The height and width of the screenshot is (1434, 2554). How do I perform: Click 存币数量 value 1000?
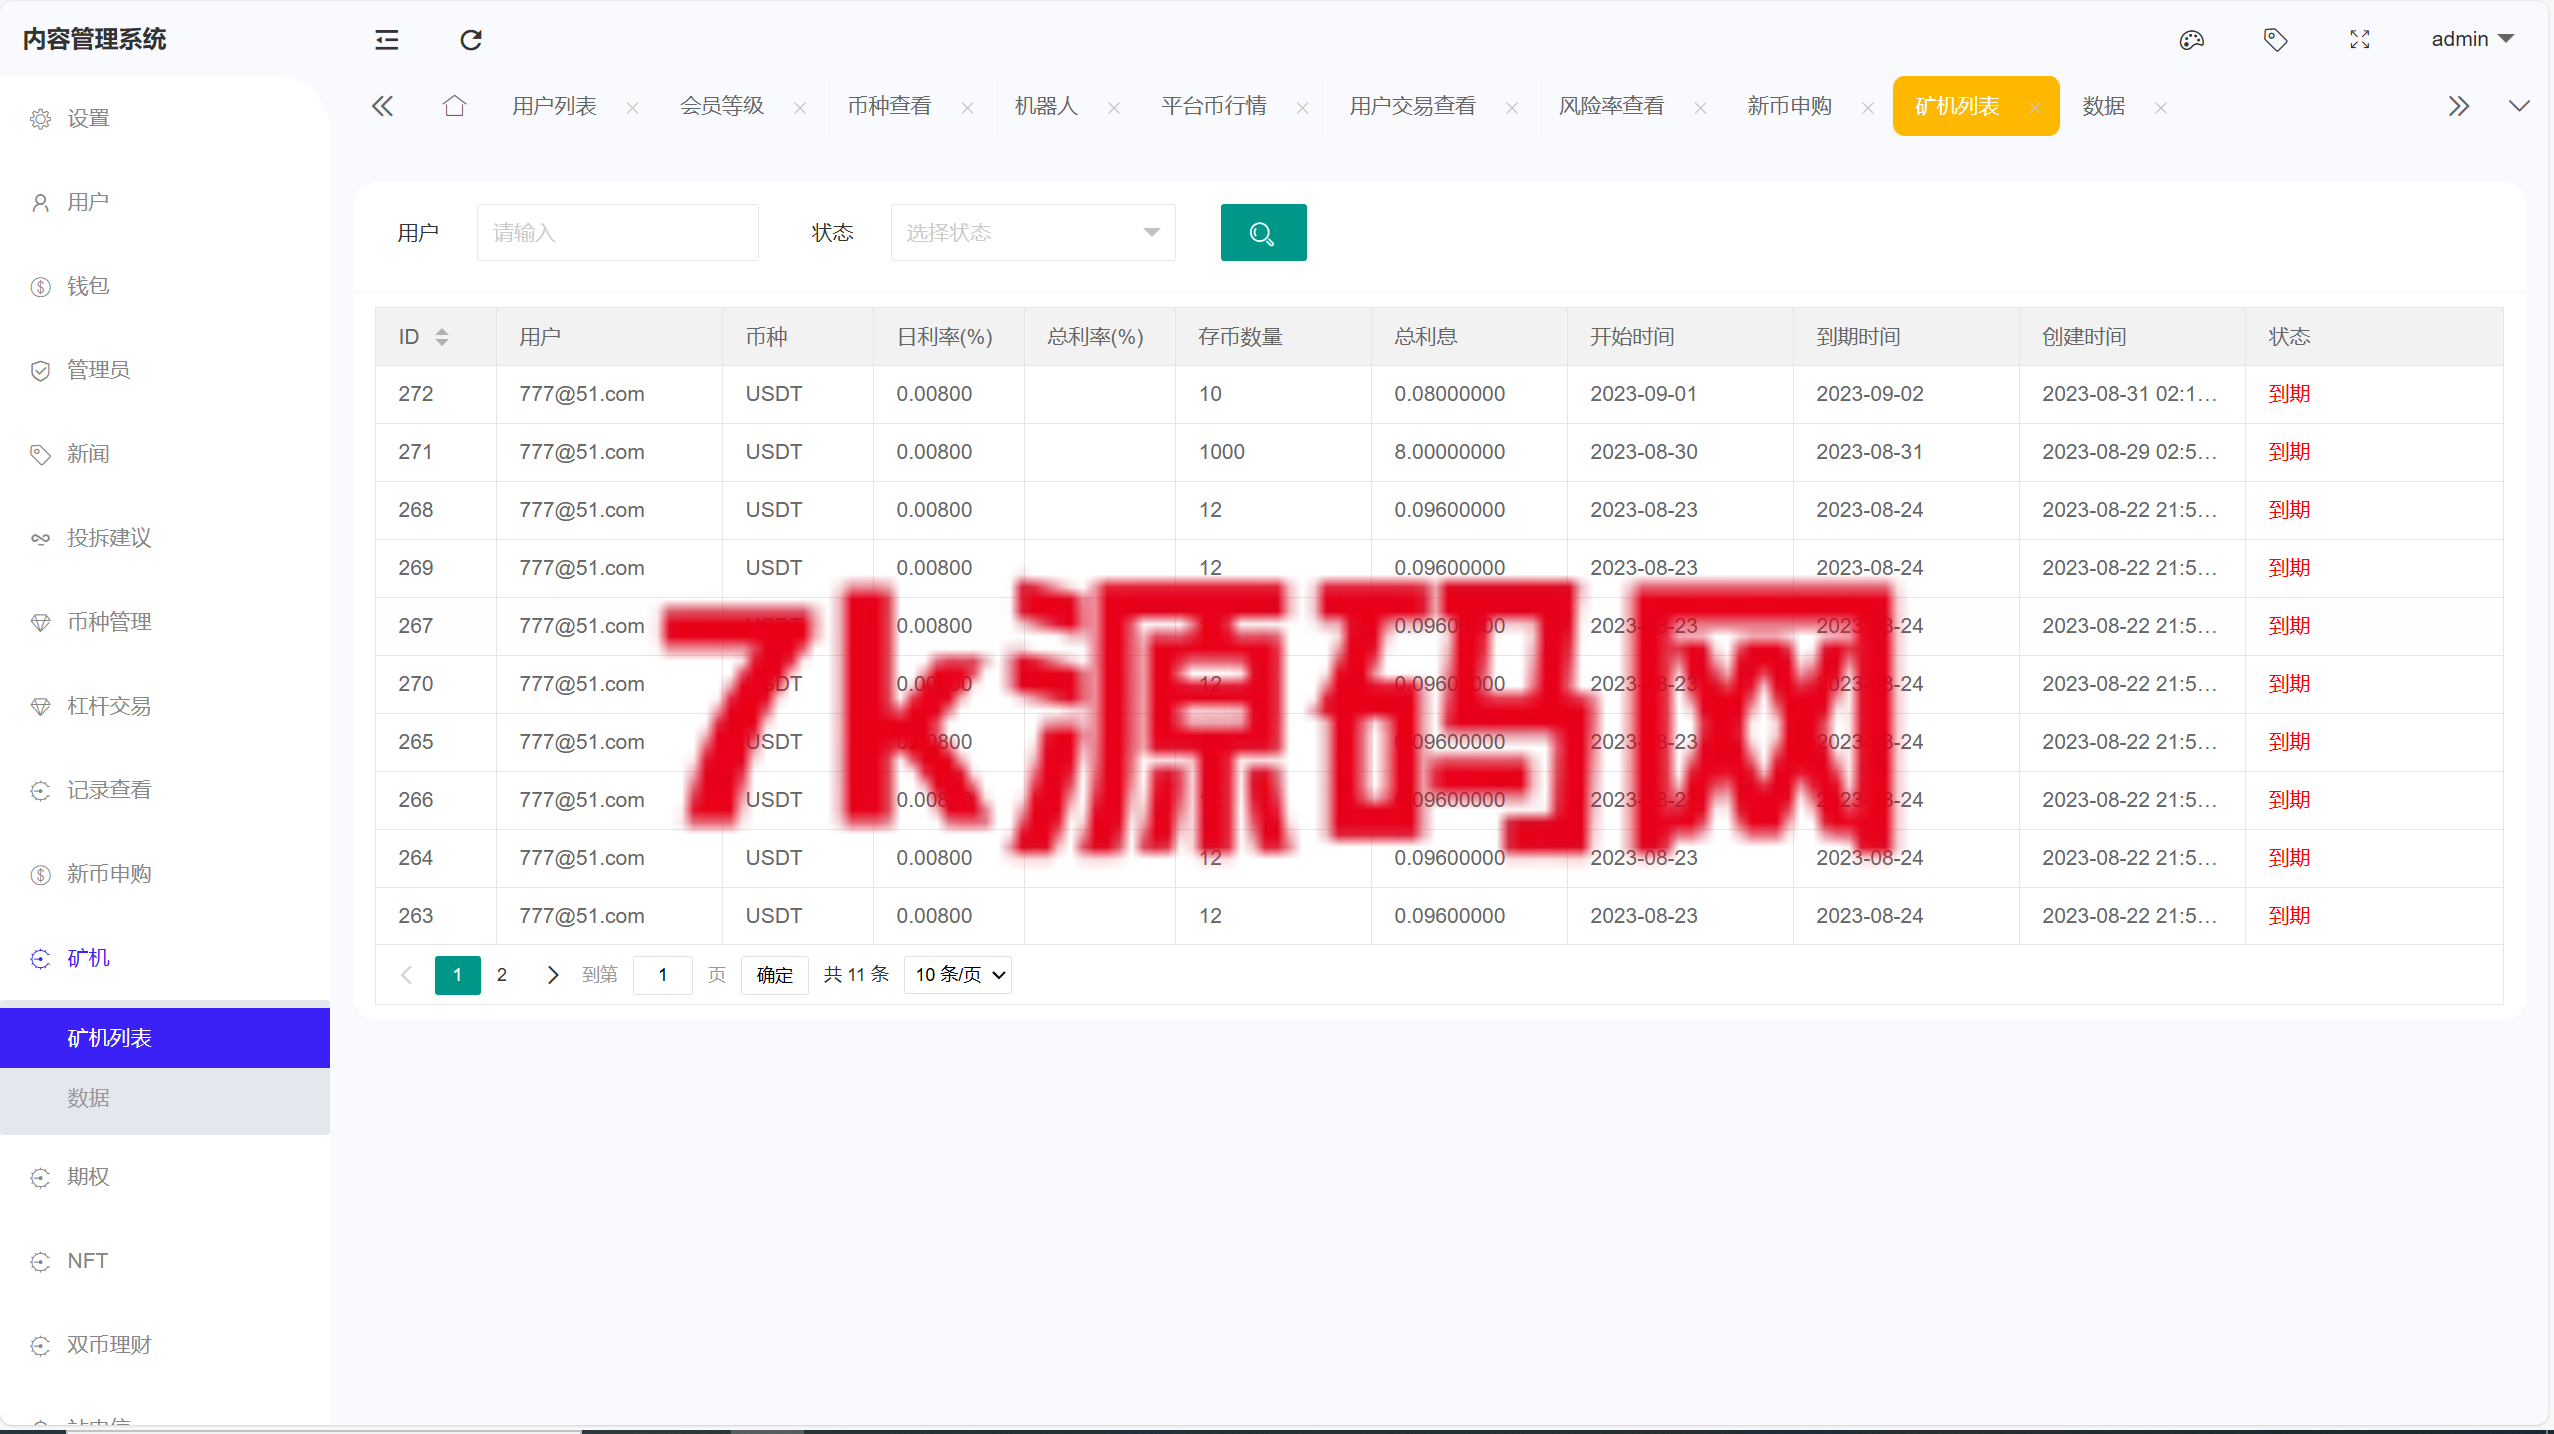pos(1222,452)
